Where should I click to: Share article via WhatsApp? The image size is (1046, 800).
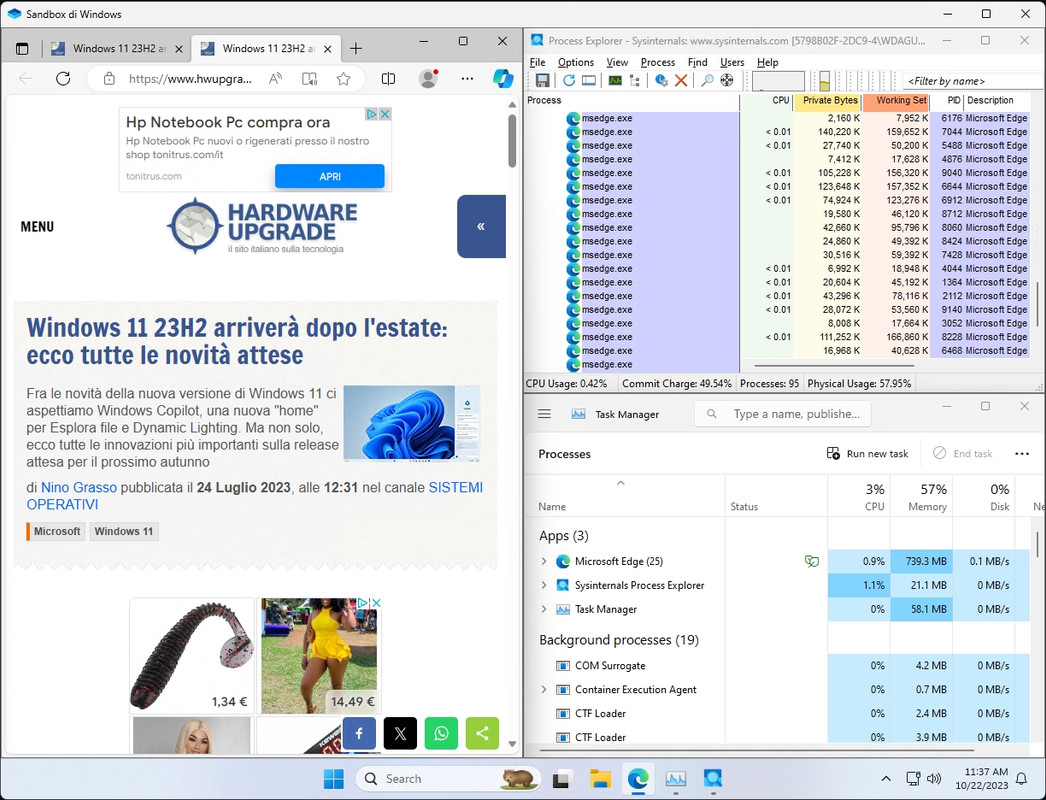441,733
